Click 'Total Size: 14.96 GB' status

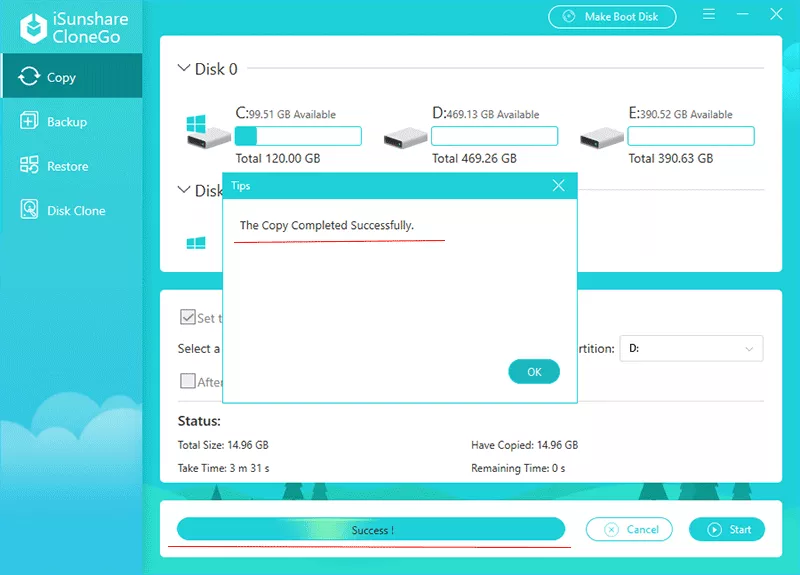(223, 445)
